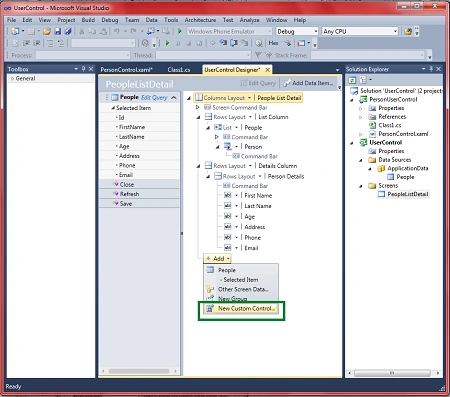The image size is (450, 397).
Task: Select the People table in Solution Explorer
Action: click(405, 177)
